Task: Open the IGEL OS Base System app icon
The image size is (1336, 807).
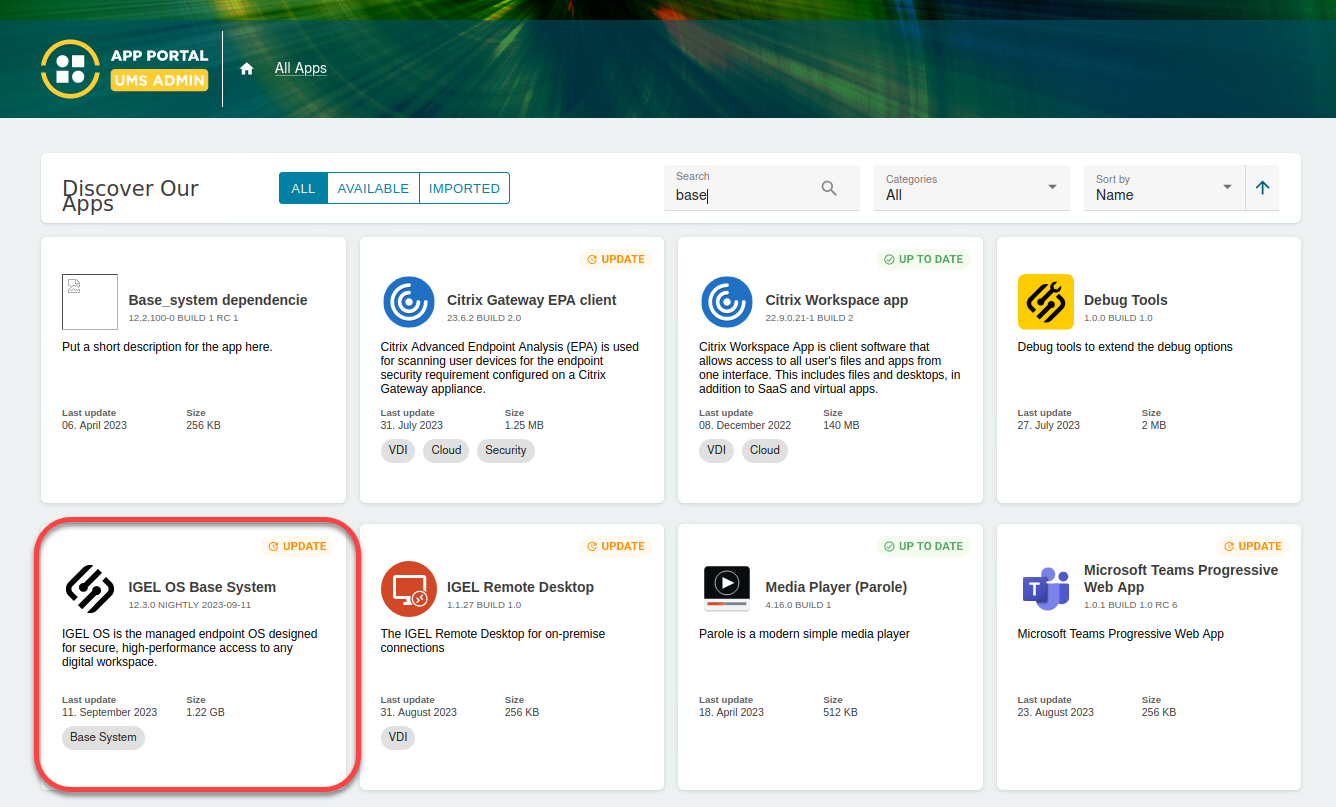Action: click(90, 589)
